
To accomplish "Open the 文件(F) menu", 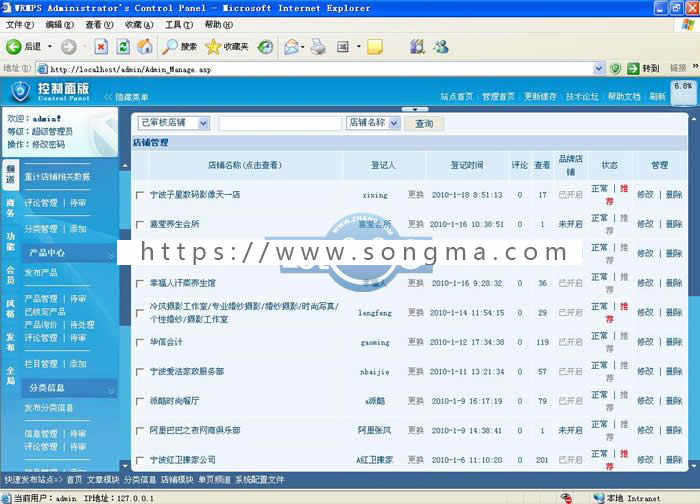I will 20,25.
